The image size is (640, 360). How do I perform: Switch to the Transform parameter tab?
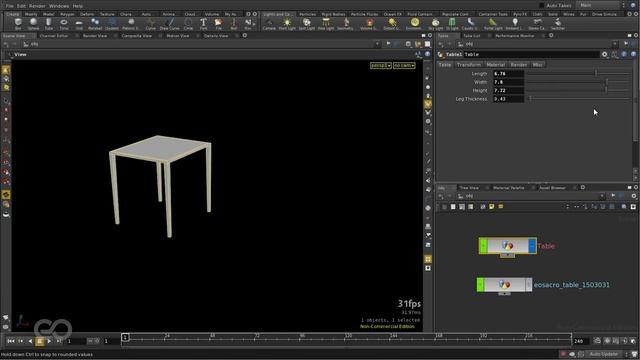coord(469,64)
